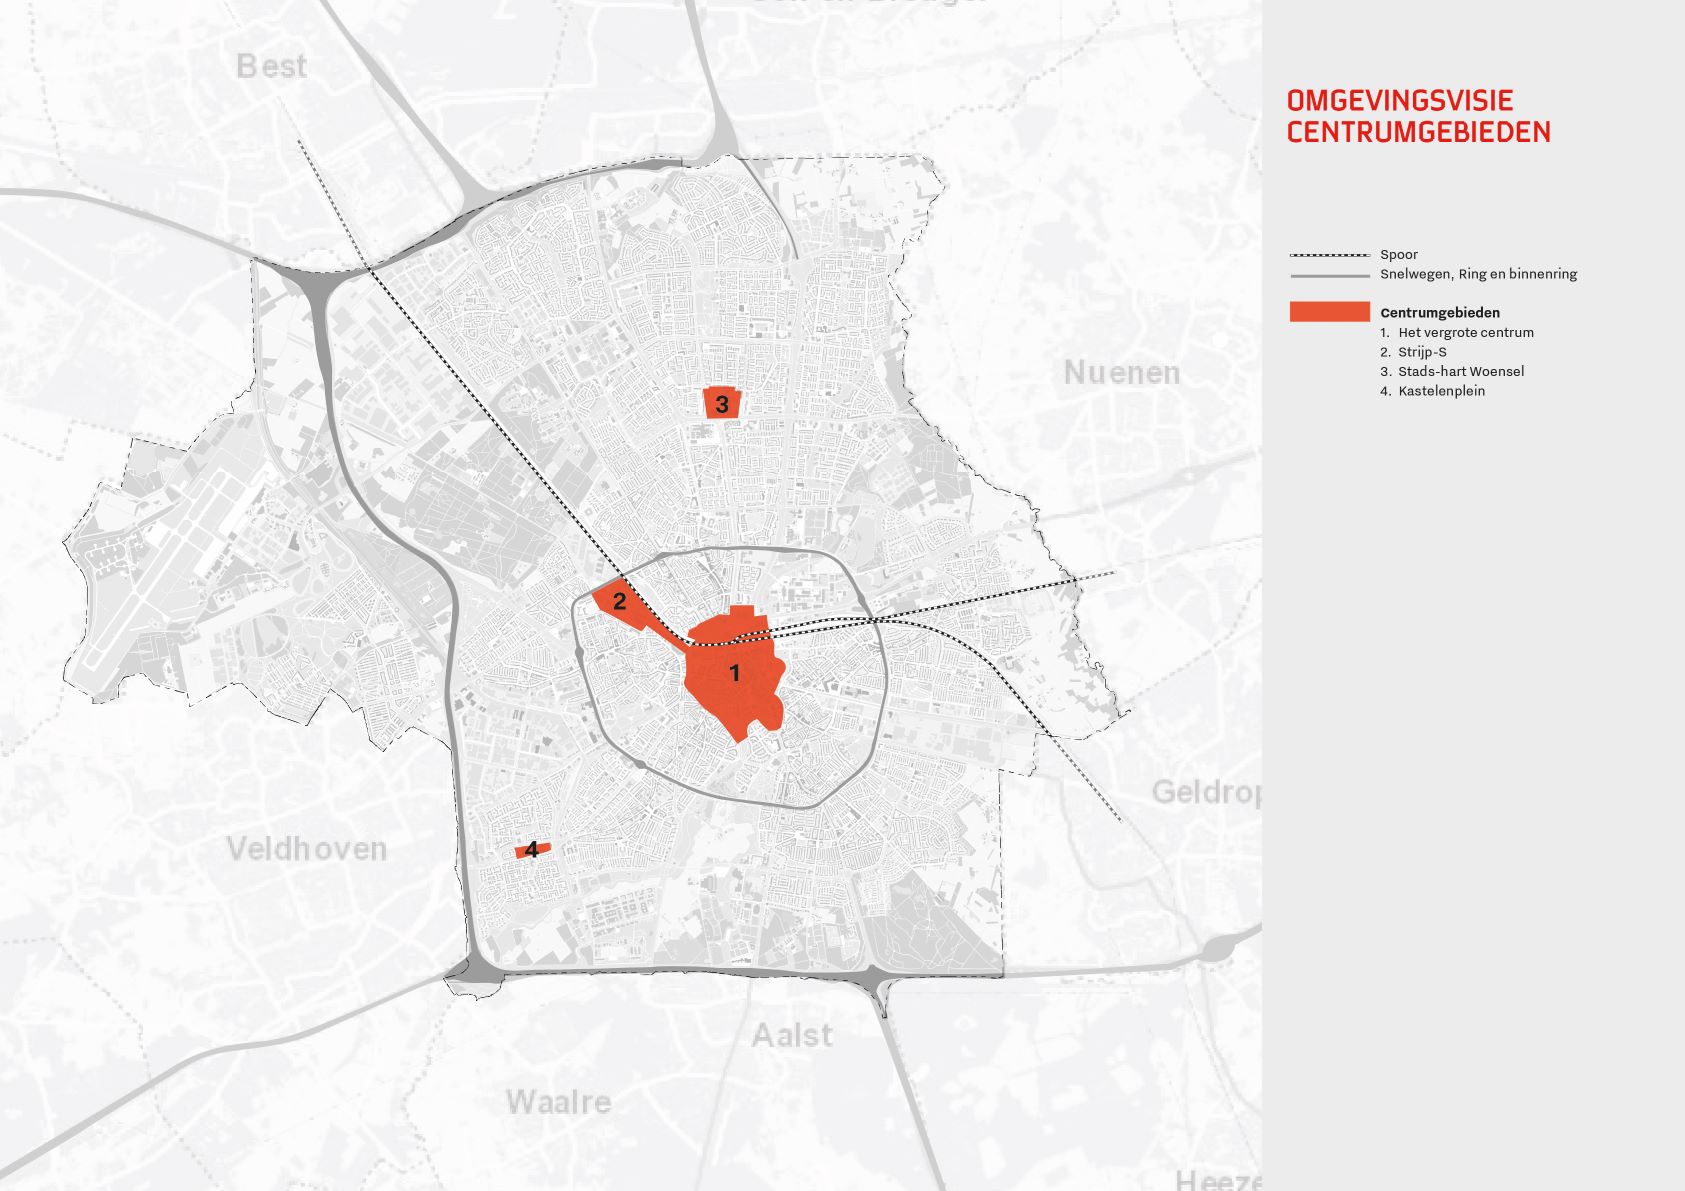This screenshot has height=1191, width=1685.
Task: Click the 'Veldhoven' place label
Action: pos(307,849)
